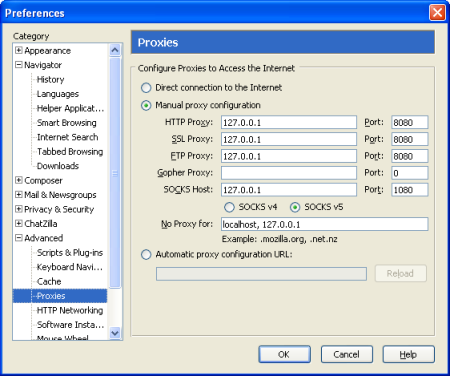Expand the Privacy & Security category
The height and width of the screenshot is (376, 450).
coord(19,209)
